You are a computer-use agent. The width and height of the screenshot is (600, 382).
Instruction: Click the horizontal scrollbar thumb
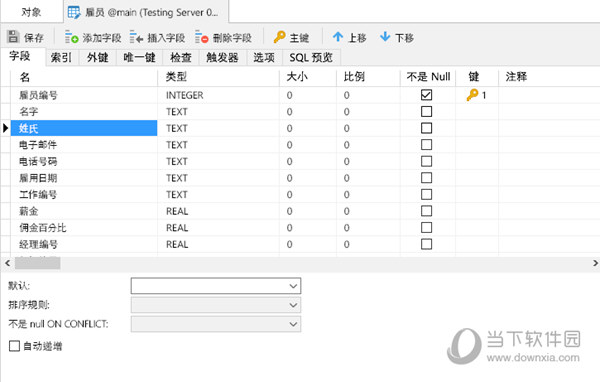(38, 263)
